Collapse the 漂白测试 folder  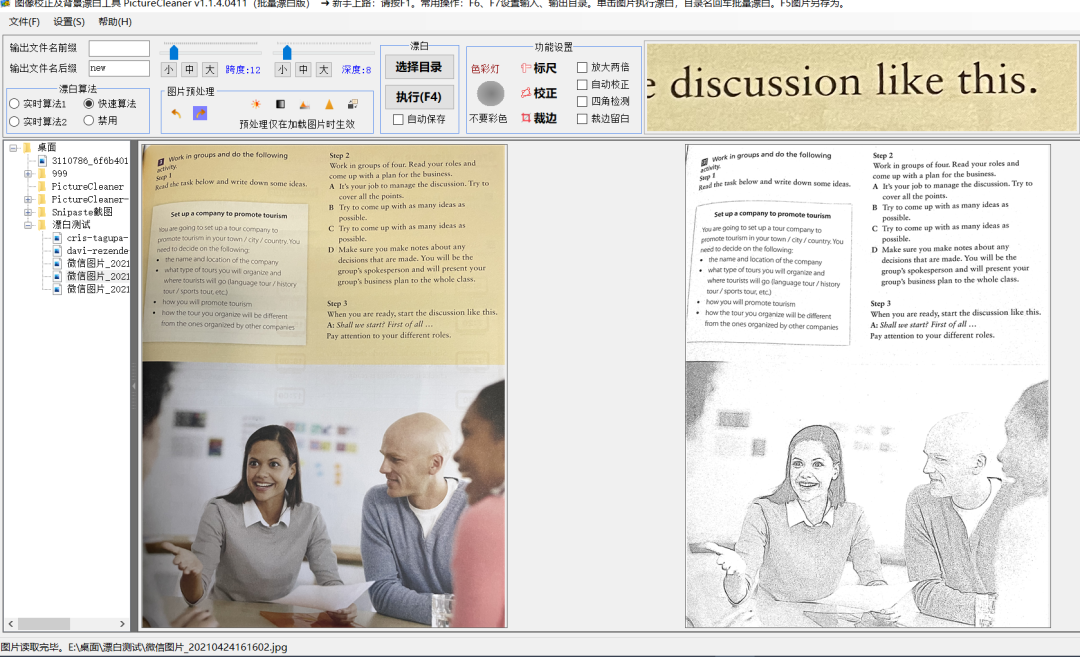coord(28,225)
